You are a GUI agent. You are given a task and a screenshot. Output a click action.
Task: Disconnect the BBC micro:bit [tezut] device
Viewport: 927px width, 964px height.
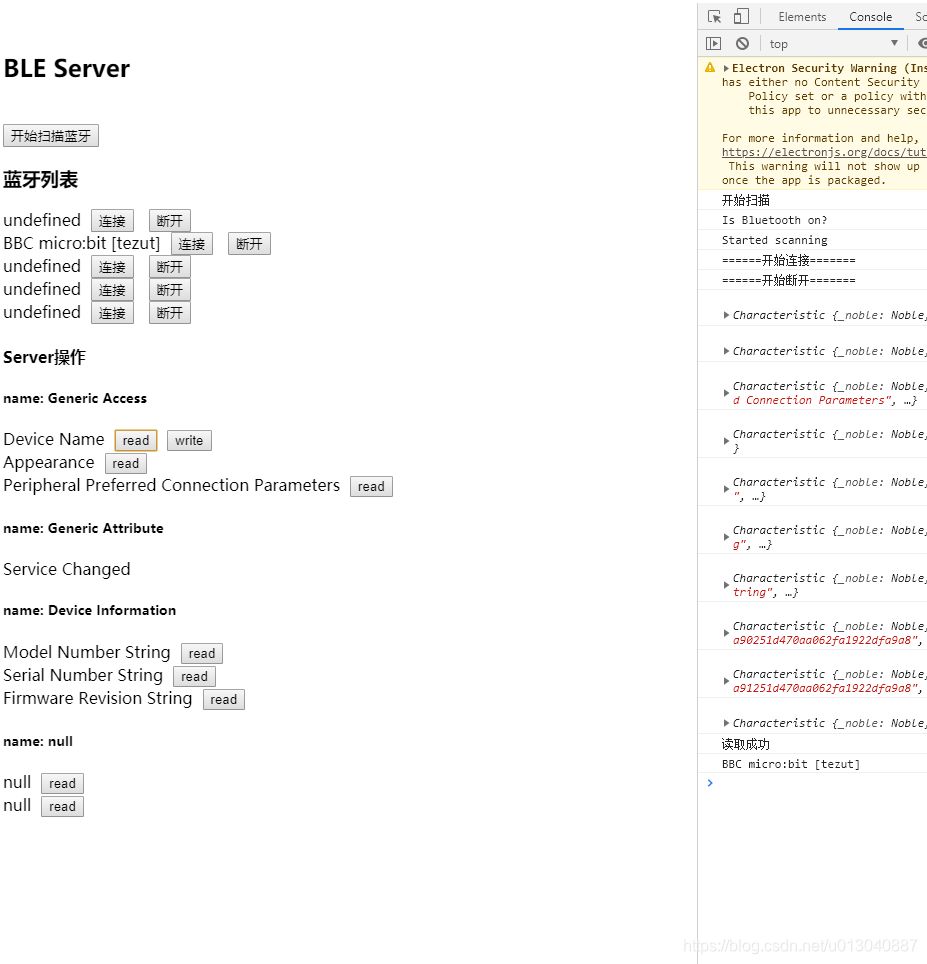pyautogui.click(x=249, y=244)
